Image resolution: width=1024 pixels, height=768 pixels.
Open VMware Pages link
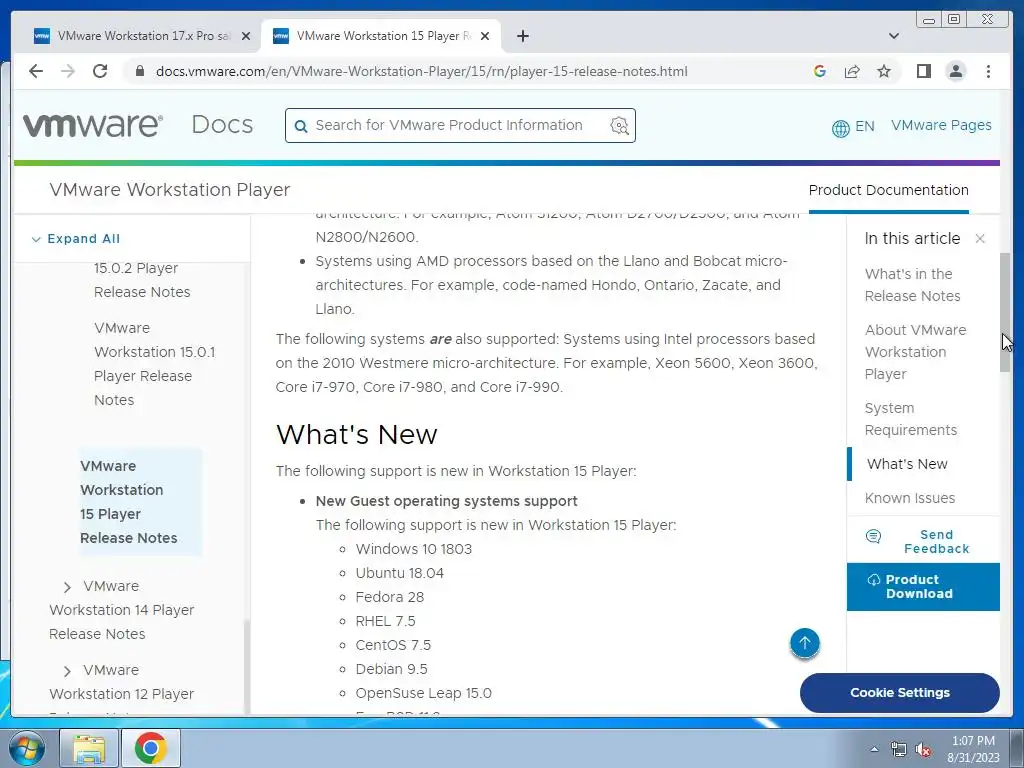(x=941, y=125)
